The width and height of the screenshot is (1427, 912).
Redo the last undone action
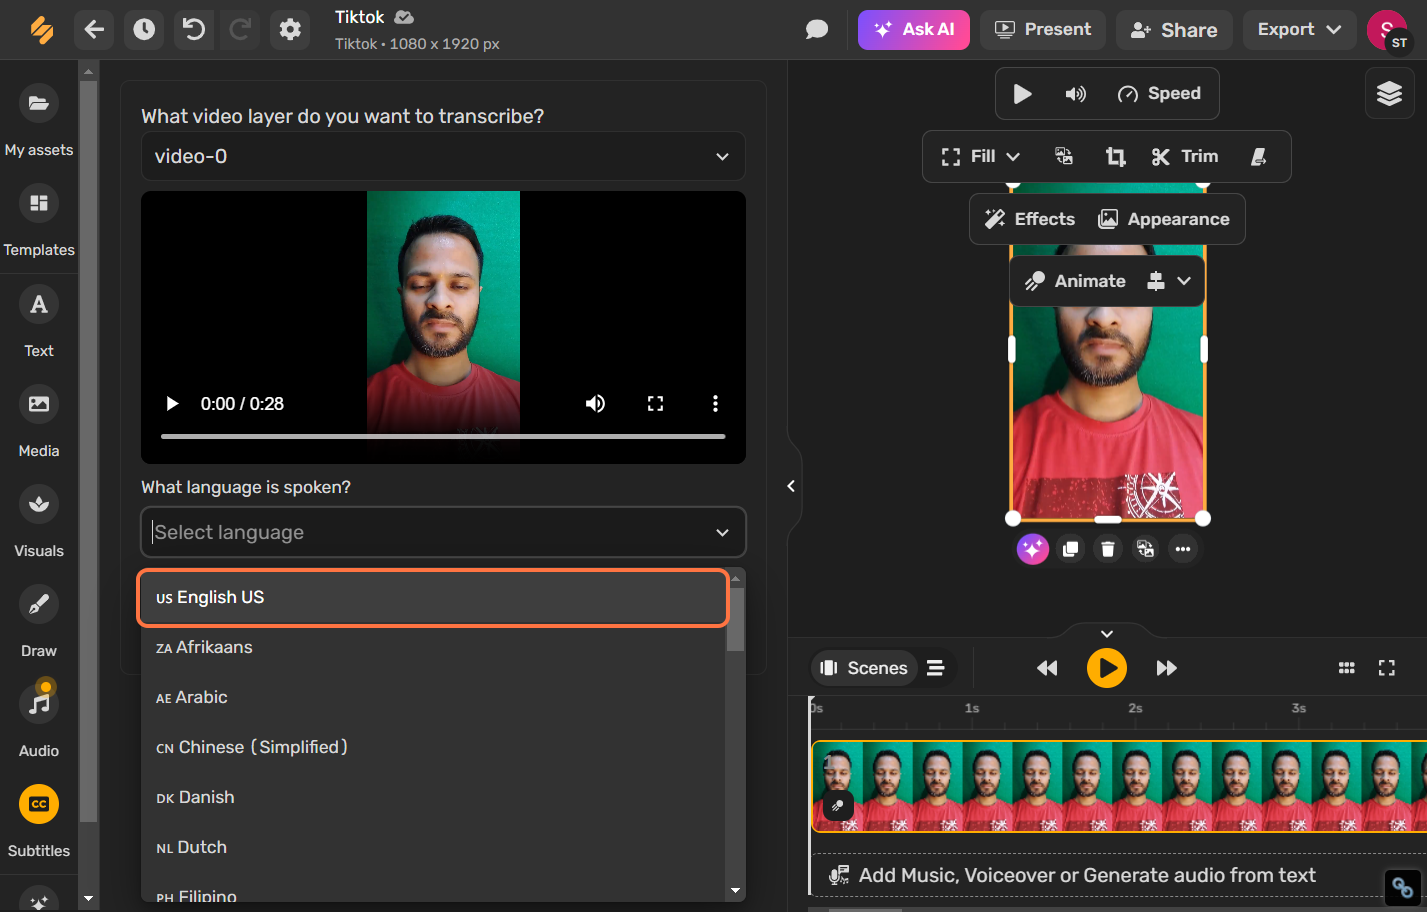click(240, 30)
